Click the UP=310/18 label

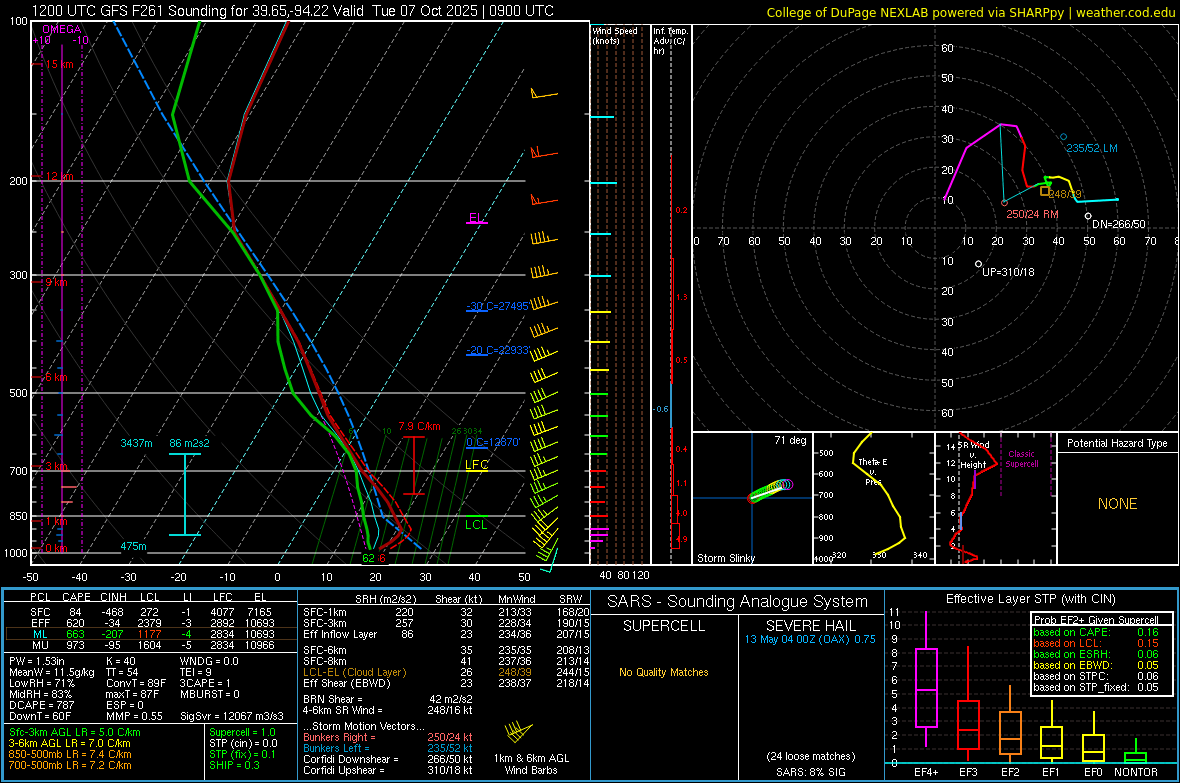click(x=1008, y=272)
